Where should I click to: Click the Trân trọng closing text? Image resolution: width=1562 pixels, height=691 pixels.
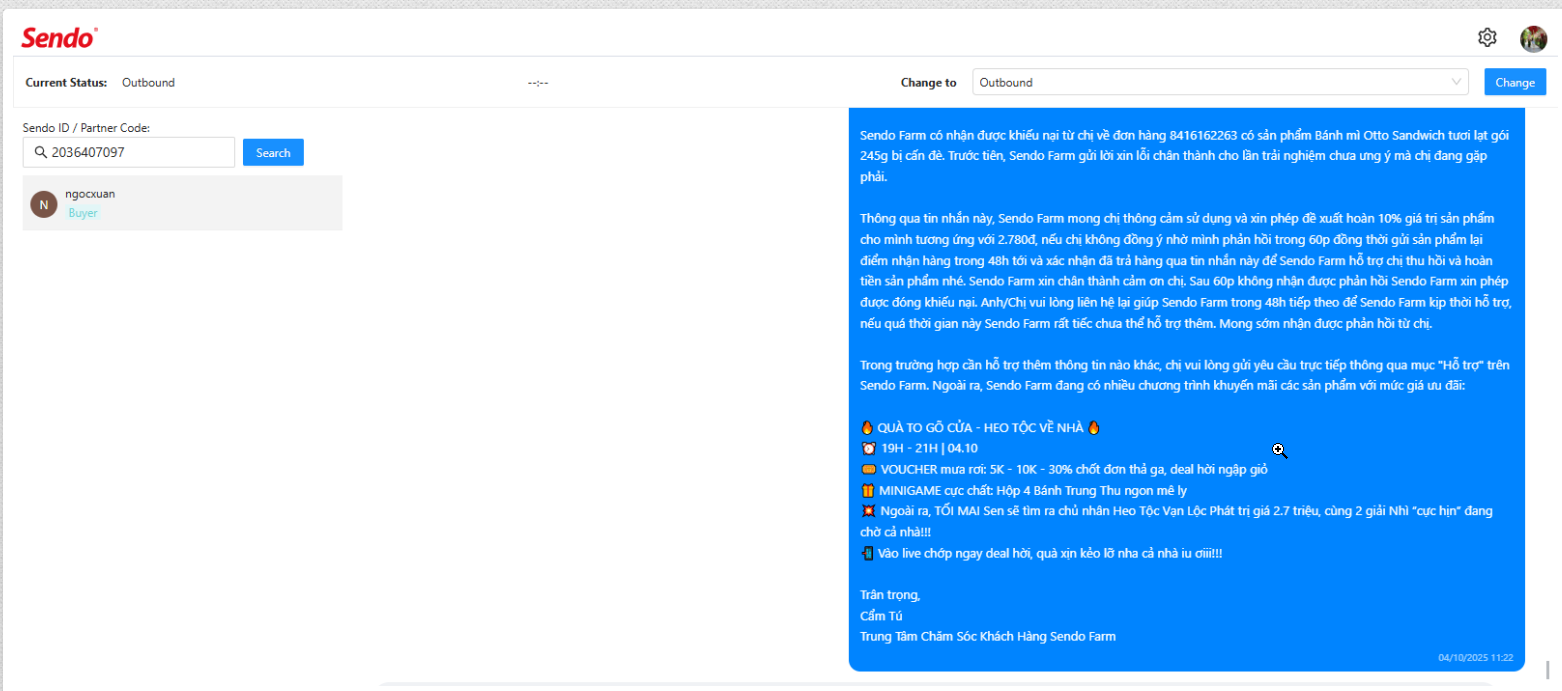(890, 595)
